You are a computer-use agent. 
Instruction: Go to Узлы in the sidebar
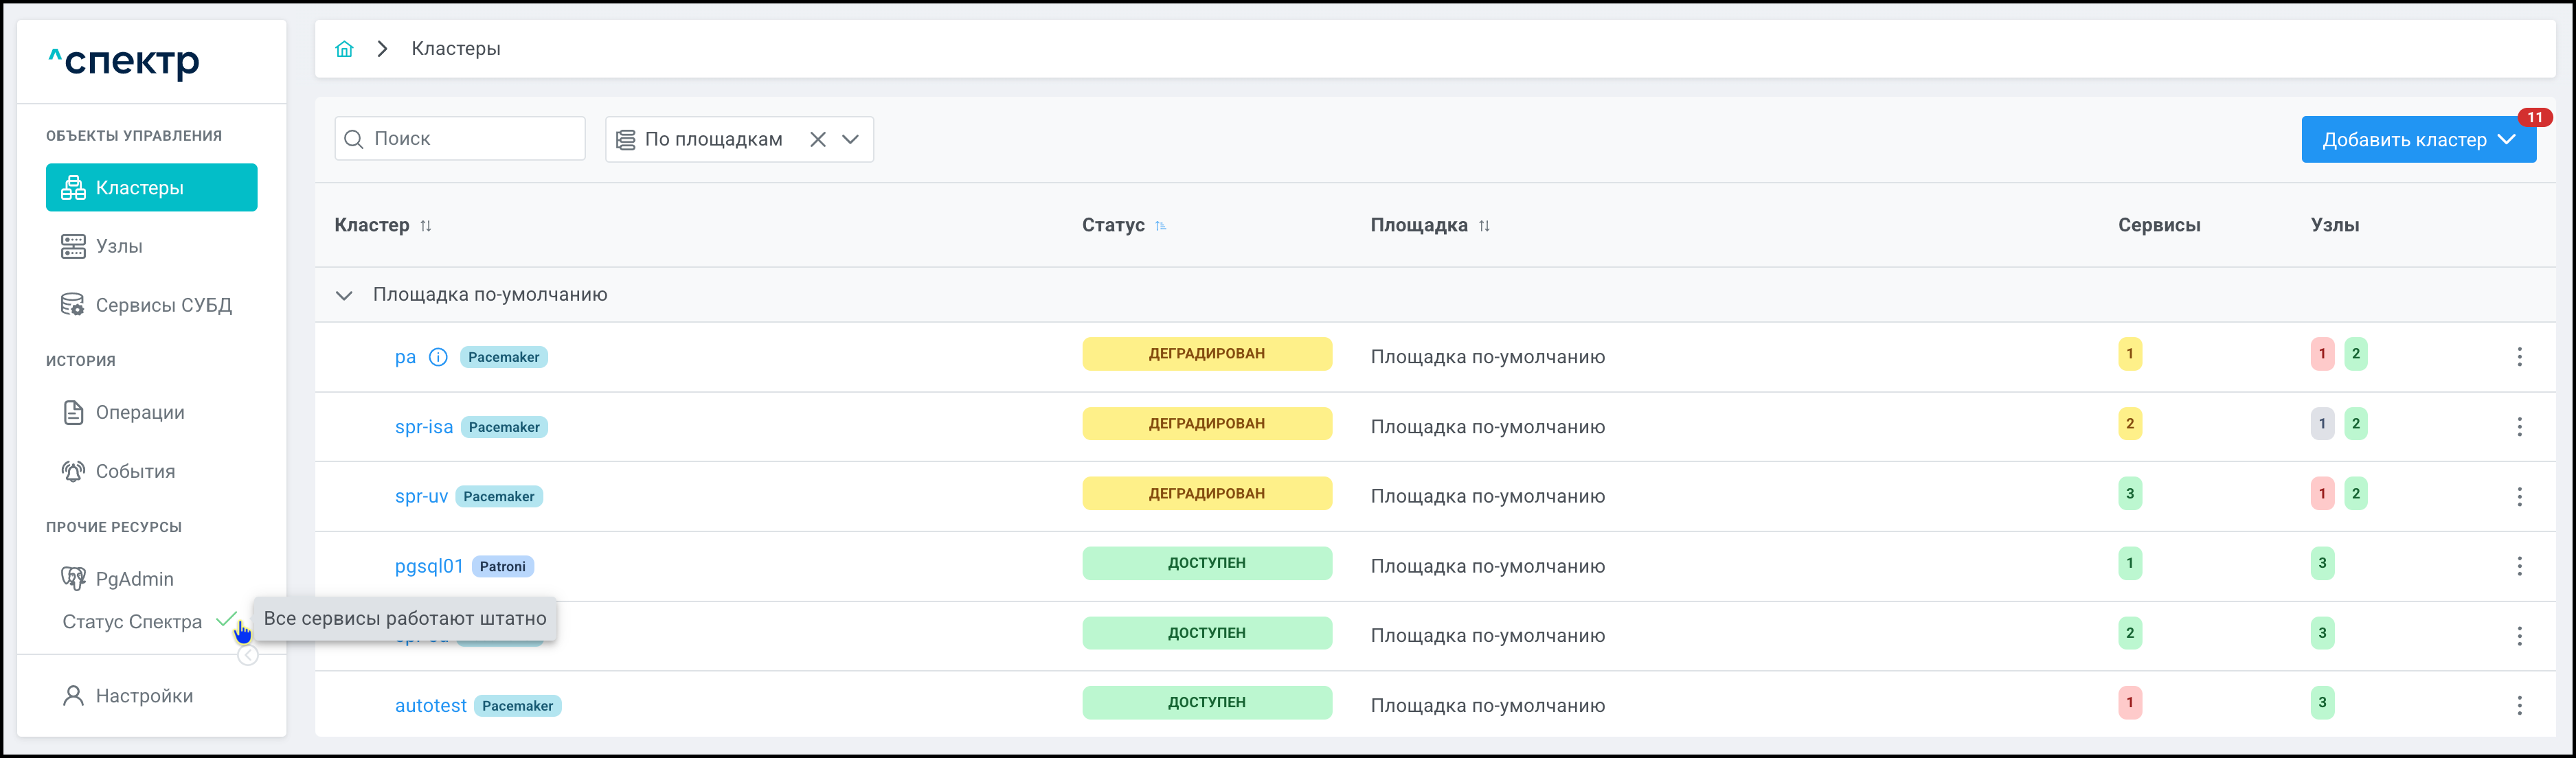coord(119,247)
